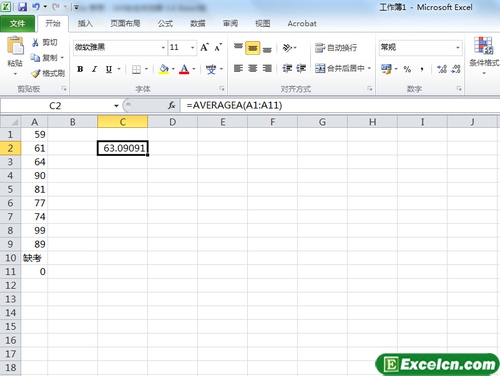Switch to the Acrobat tab
Image resolution: width=500 pixels, height=376 pixels.
click(x=302, y=23)
